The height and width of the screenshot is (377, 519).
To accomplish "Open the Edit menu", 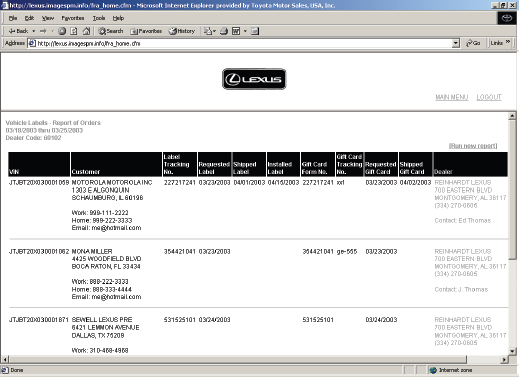I will point(29,18).
